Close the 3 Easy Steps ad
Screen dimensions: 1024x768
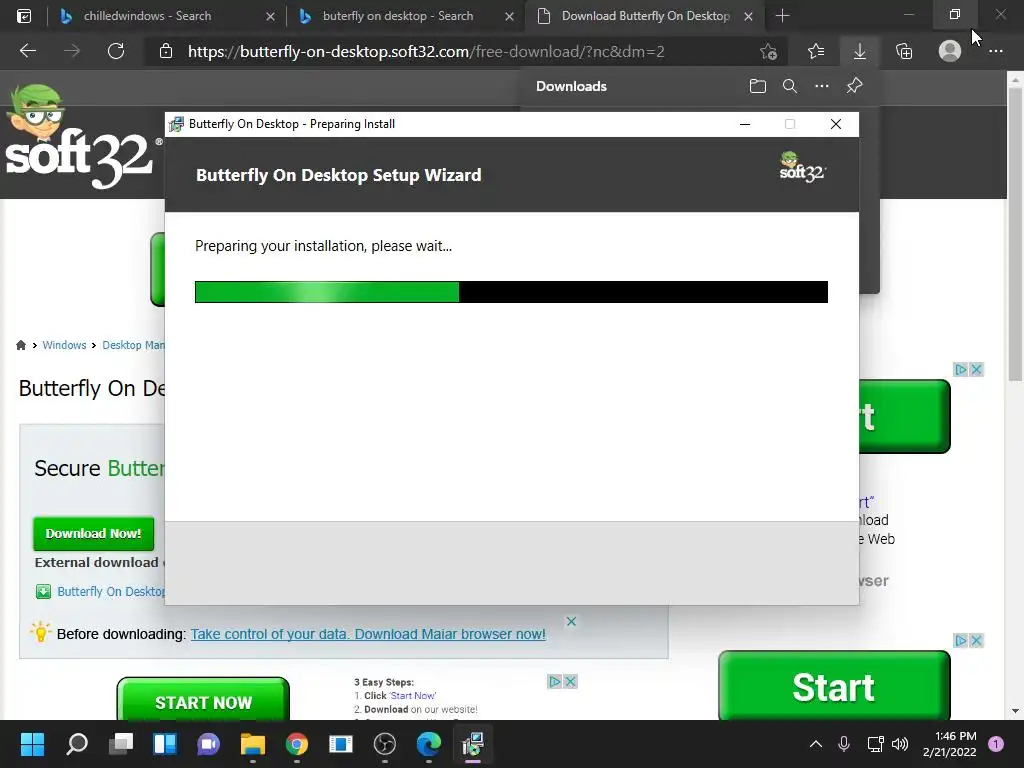570,682
